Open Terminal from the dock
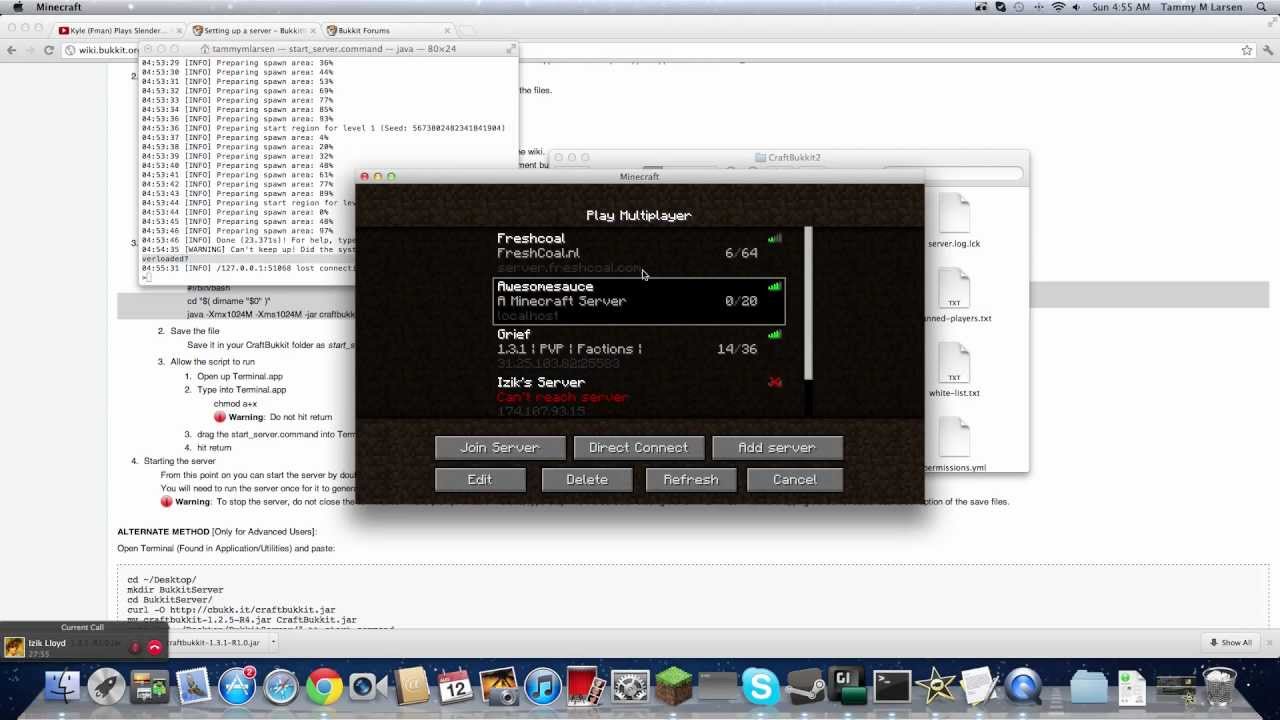Image resolution: width=1280 pixels, height=720 pixels. [892, 687]
